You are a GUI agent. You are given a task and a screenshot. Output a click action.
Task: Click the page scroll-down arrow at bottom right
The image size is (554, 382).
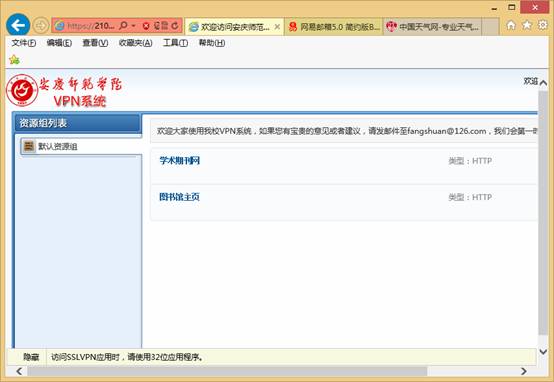(543, 352)
